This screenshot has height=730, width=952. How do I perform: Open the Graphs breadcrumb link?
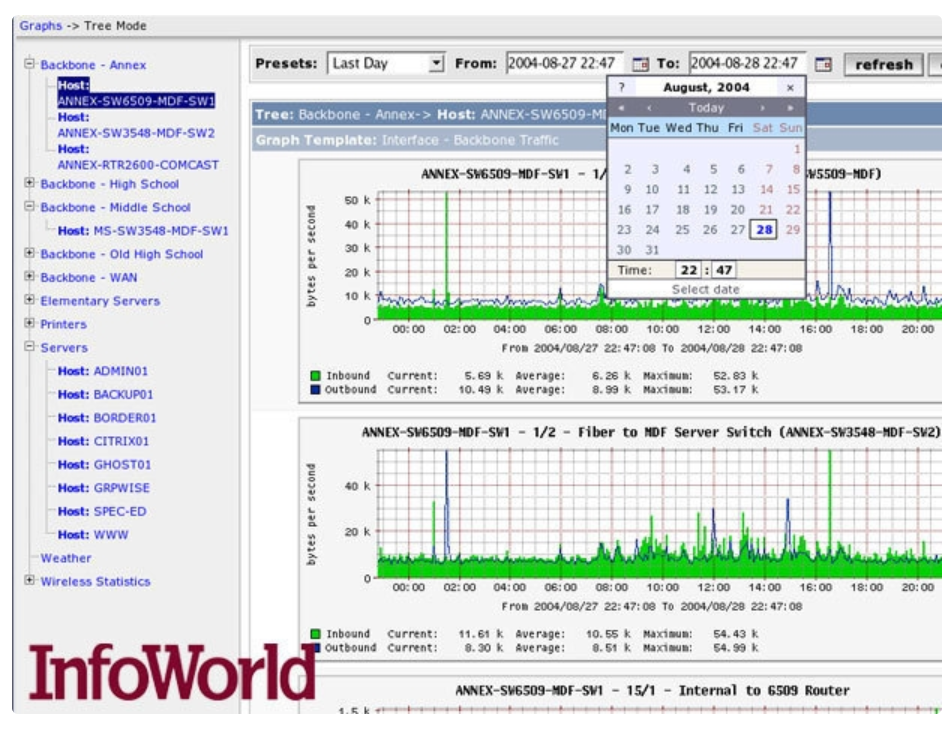41,26
